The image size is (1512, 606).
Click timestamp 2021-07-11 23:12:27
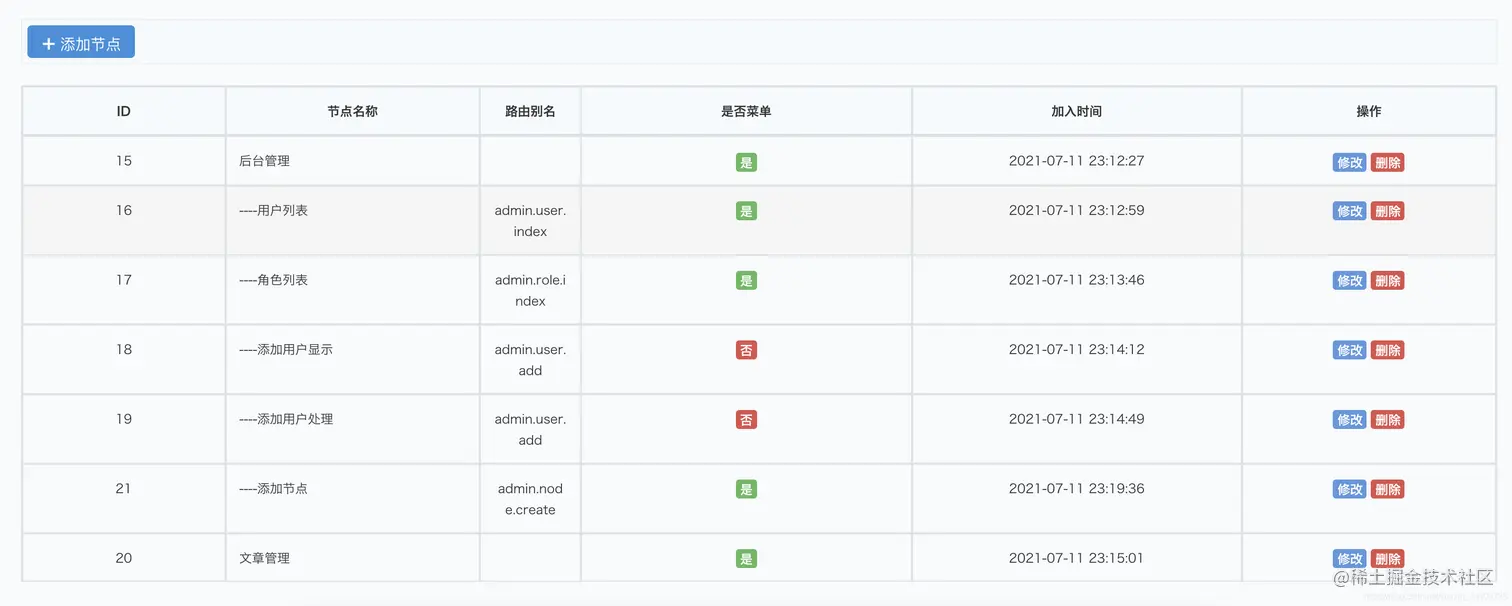click(x=1076, y=160)
